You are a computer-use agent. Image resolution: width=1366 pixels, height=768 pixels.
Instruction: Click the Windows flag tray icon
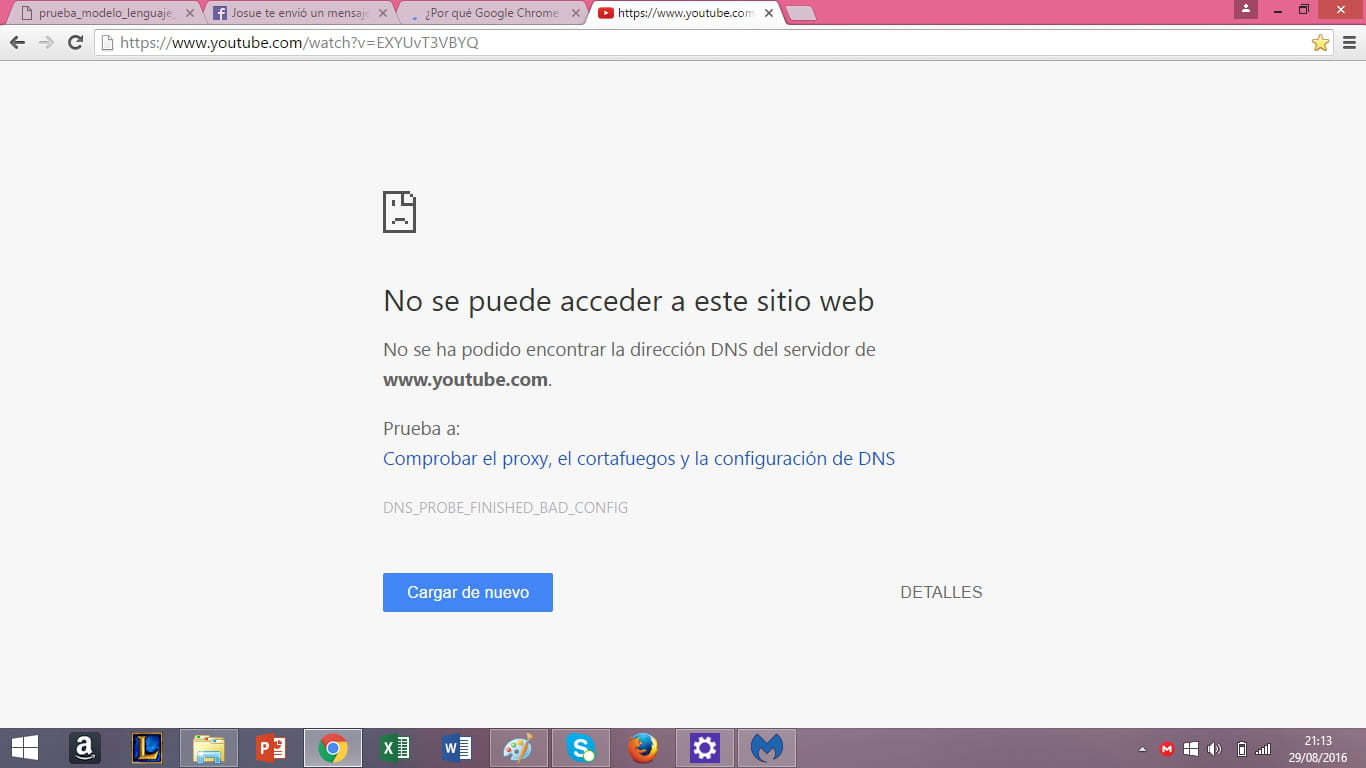point(1191,749)
